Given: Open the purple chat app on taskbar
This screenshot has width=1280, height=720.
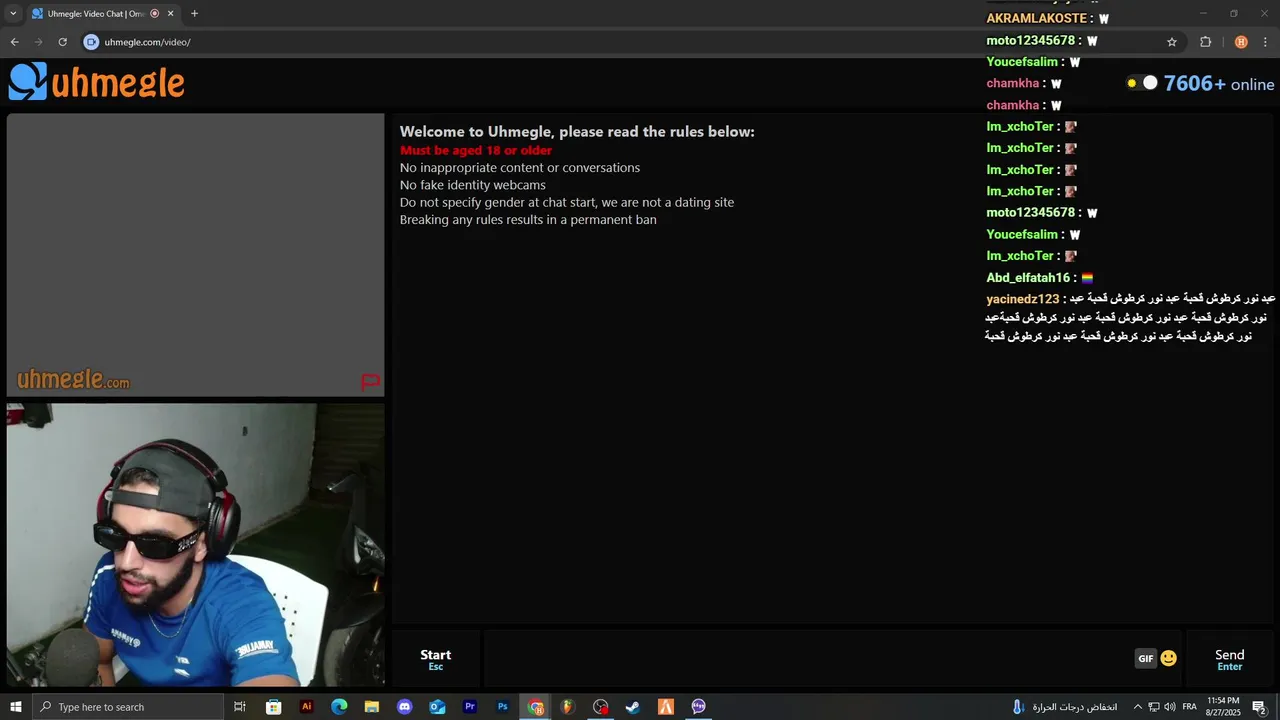Looking at the screenshot, I should 698,707.
